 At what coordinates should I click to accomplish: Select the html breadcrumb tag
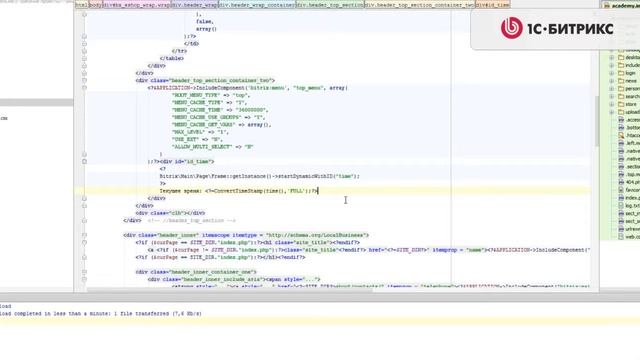[x=81, y=5]
